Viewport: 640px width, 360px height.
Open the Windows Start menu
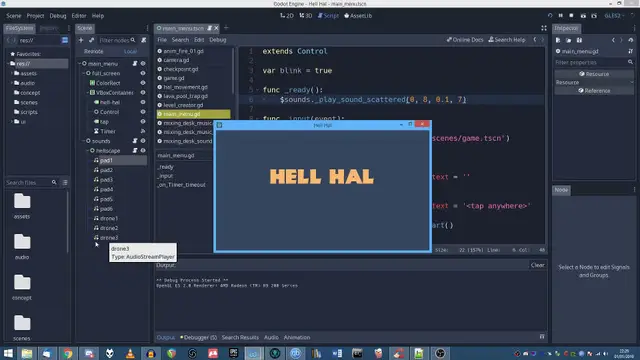coord(8,353)
